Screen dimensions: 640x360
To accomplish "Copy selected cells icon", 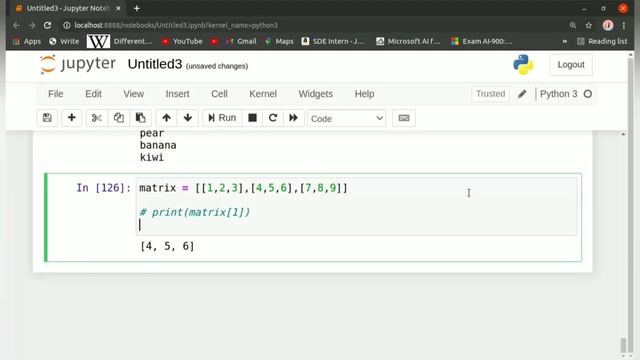I will click(119, 118).
